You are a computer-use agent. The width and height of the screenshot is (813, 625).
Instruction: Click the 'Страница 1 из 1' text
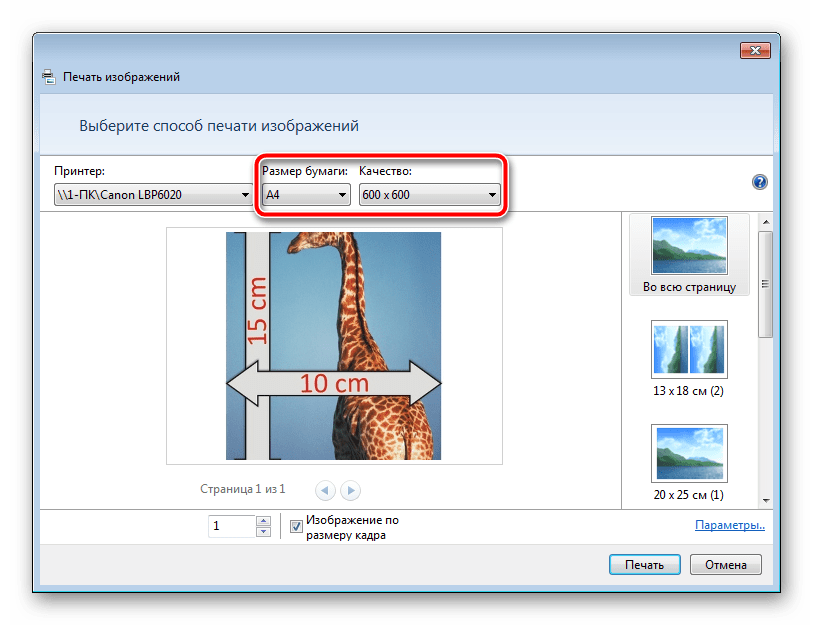(242, 489)
